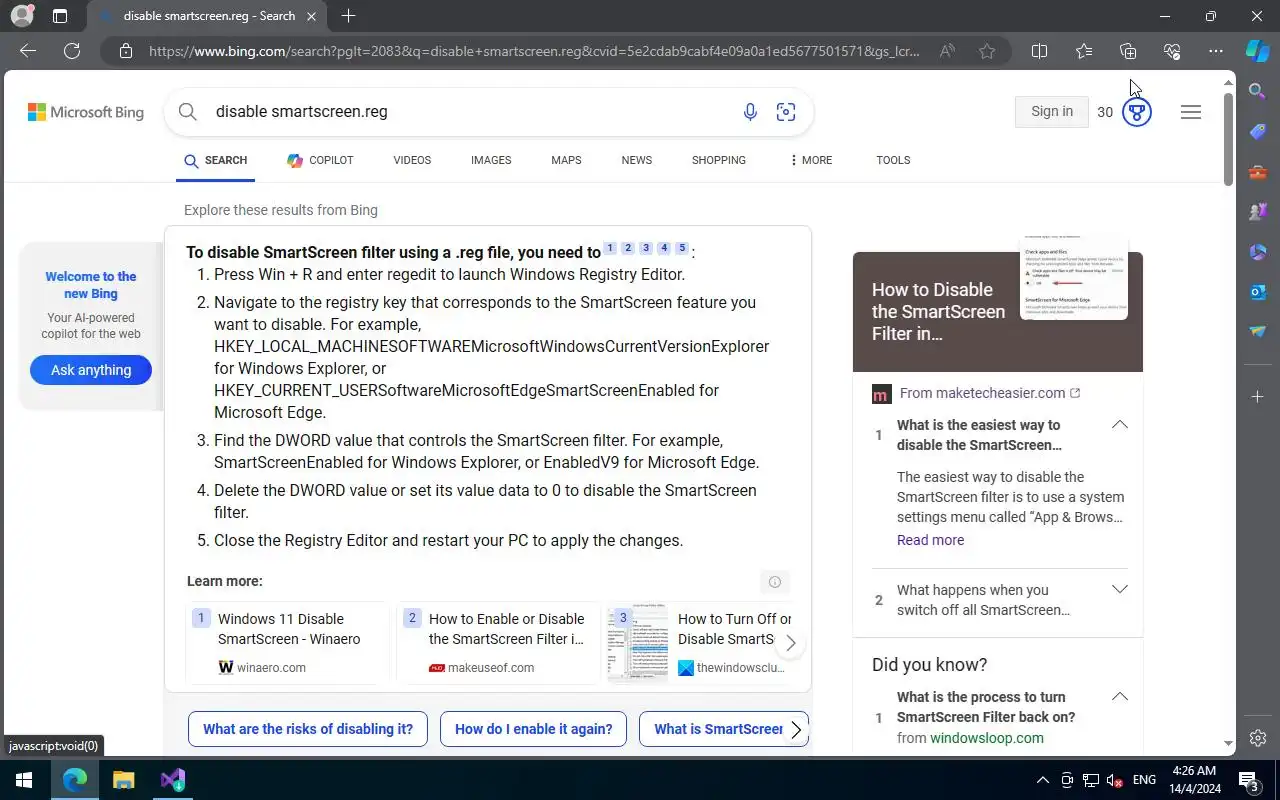Screen dimensions: 1280x800
Task: Open Collections icon in toolbar
Action: (1128, 51)
